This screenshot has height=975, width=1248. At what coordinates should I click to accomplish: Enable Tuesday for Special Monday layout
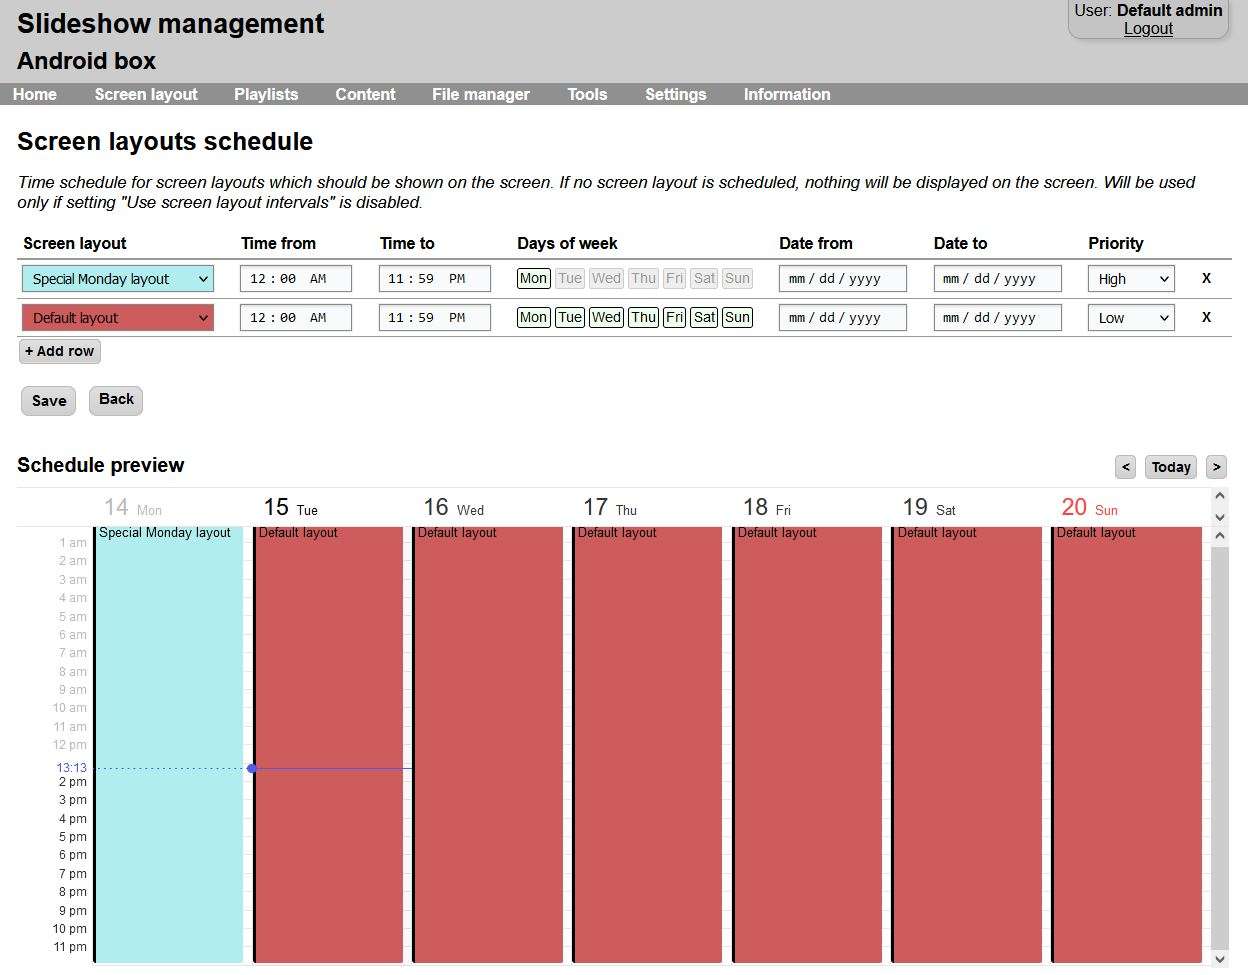point(569,278)
